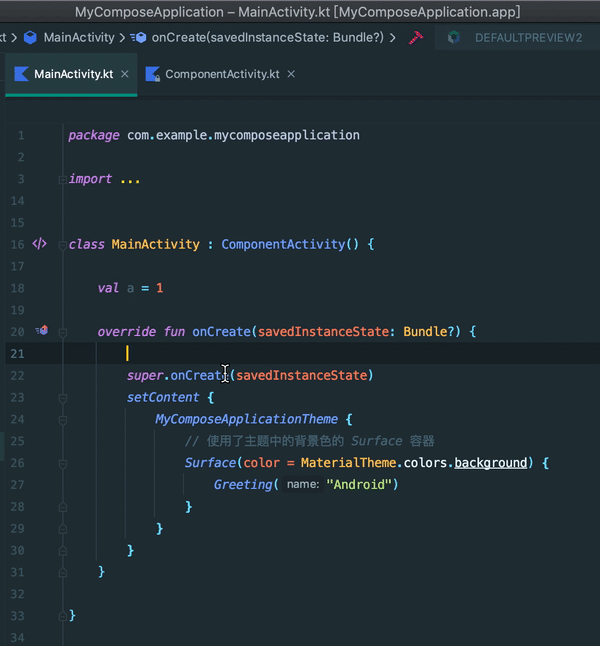600x646 pixels.
Task: Click the ComponentActivity() superclass reference
Action: pos(290,244)
